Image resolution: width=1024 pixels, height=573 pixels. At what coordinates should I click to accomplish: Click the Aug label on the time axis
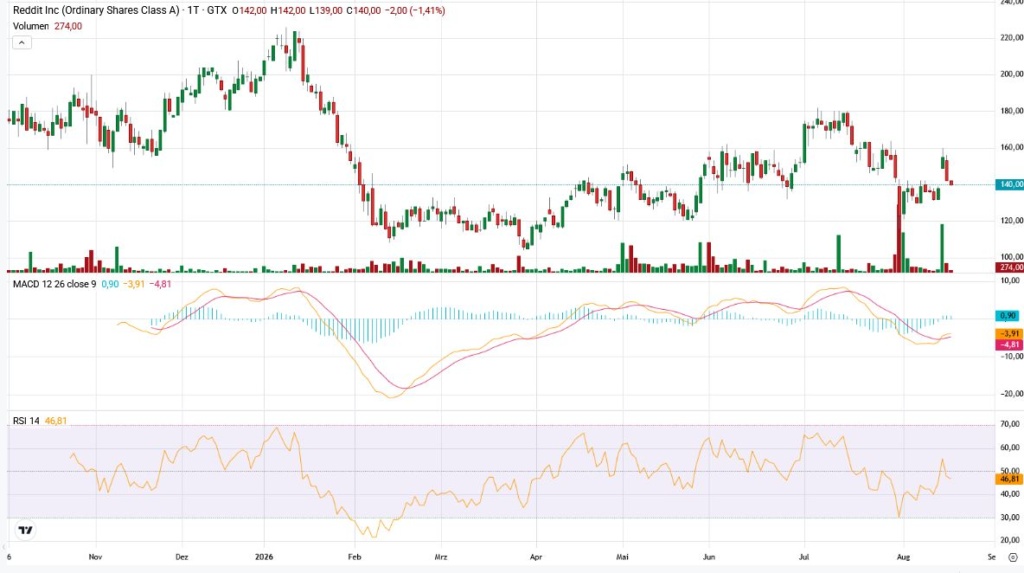(x=903, y=557)
